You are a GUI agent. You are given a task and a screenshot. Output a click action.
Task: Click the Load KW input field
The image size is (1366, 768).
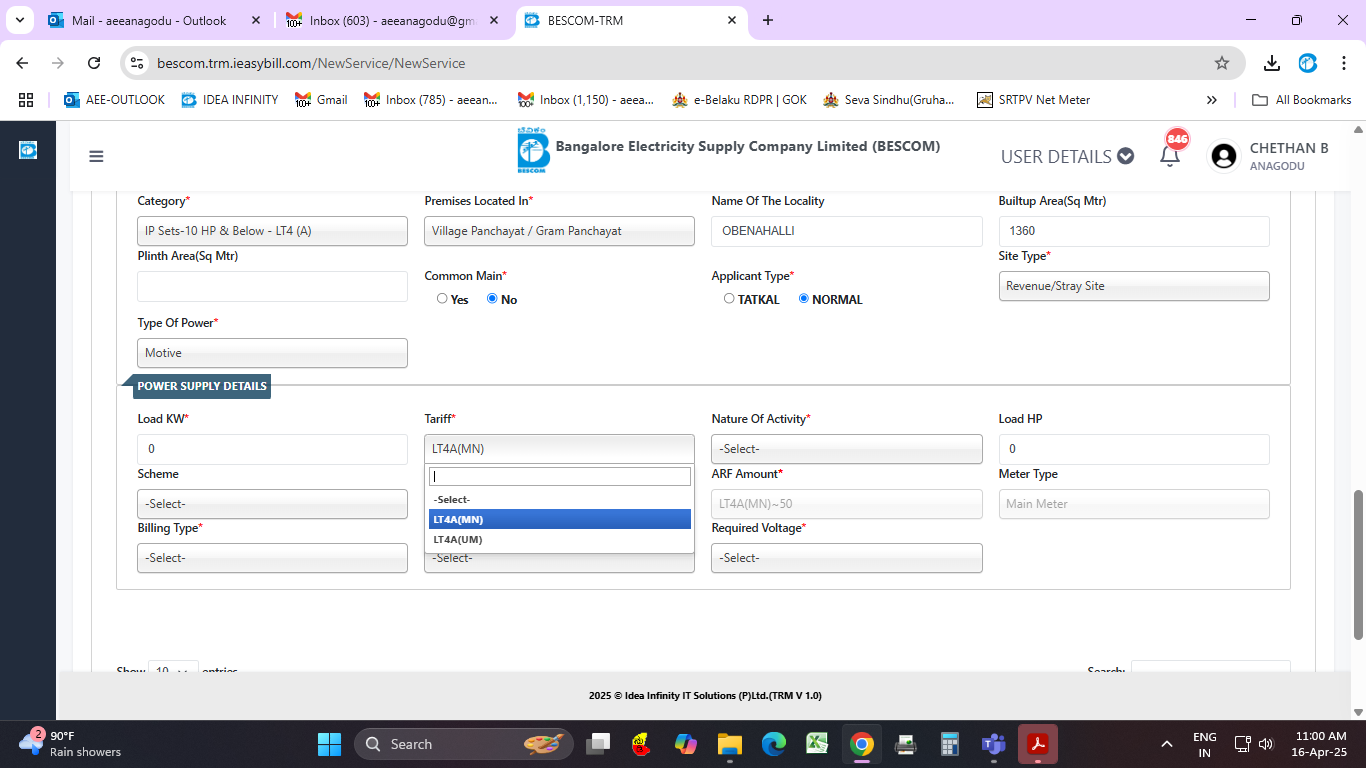(272, 449)
